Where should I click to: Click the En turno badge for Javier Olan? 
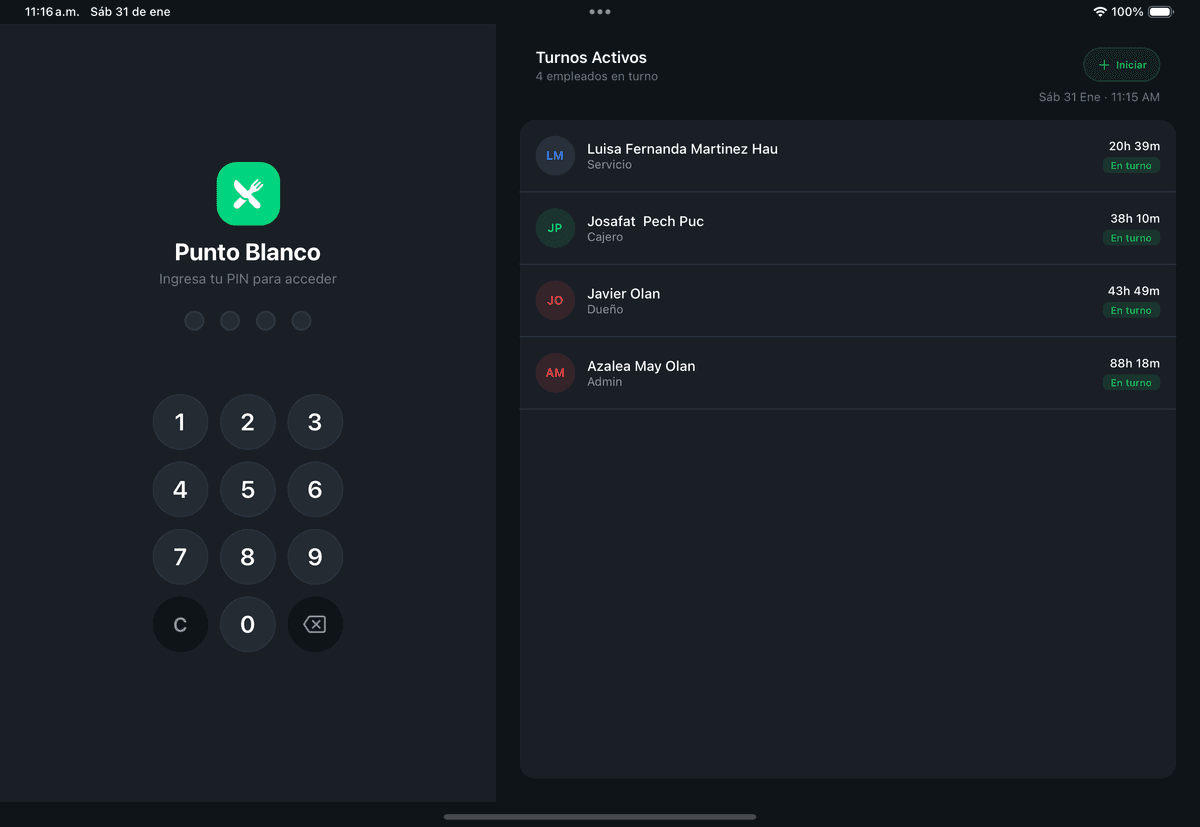pos(1131,311)
